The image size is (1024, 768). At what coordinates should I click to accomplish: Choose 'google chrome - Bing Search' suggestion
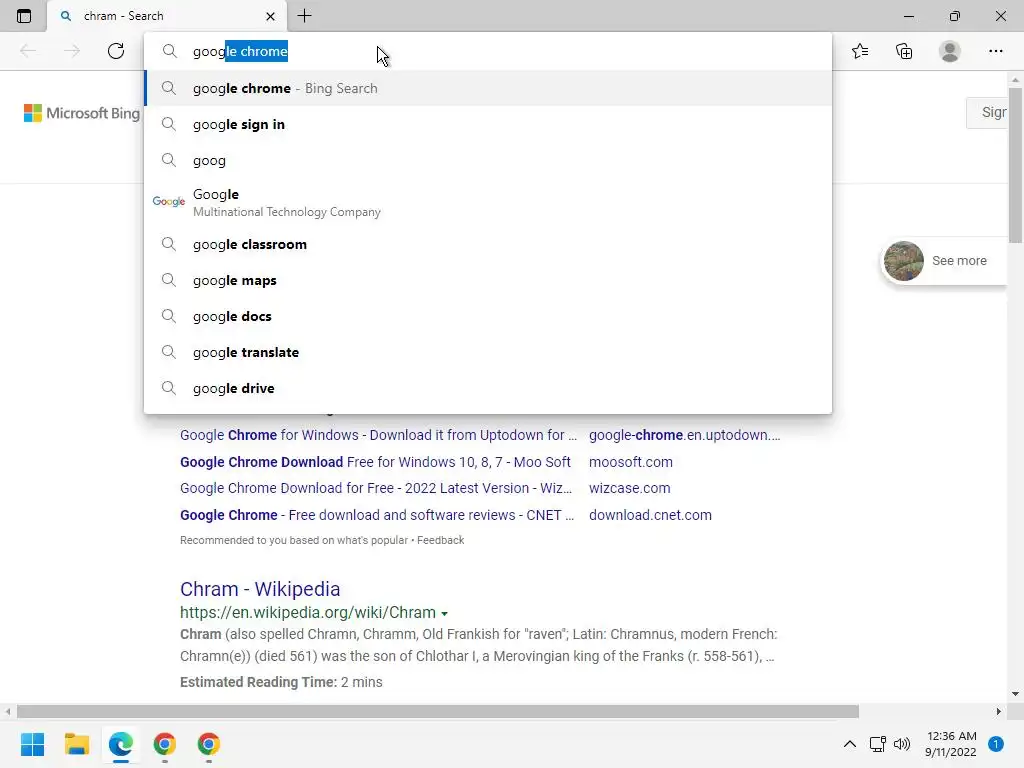488,88
